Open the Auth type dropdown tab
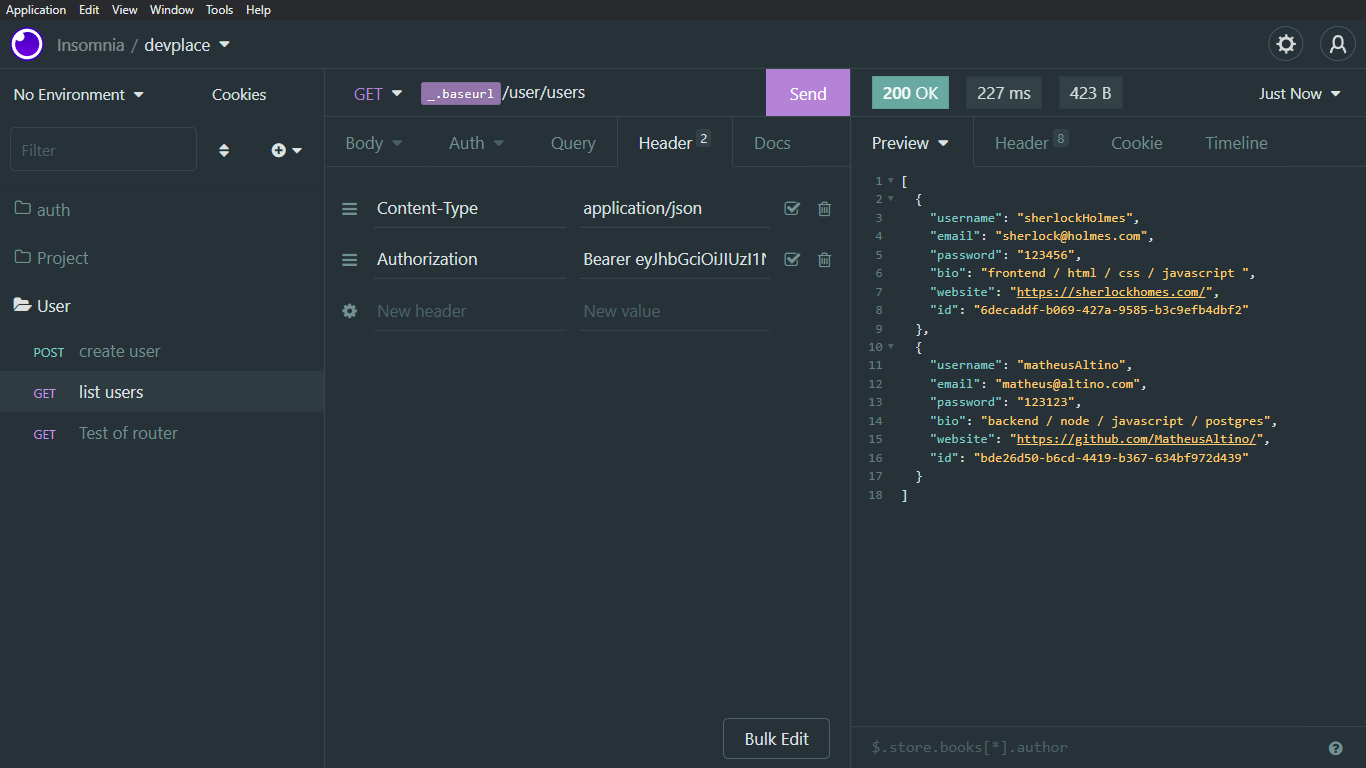Image resolution: width=1366 pixels, height=768 pixels. pyautogui.click(x=476, y=143)
